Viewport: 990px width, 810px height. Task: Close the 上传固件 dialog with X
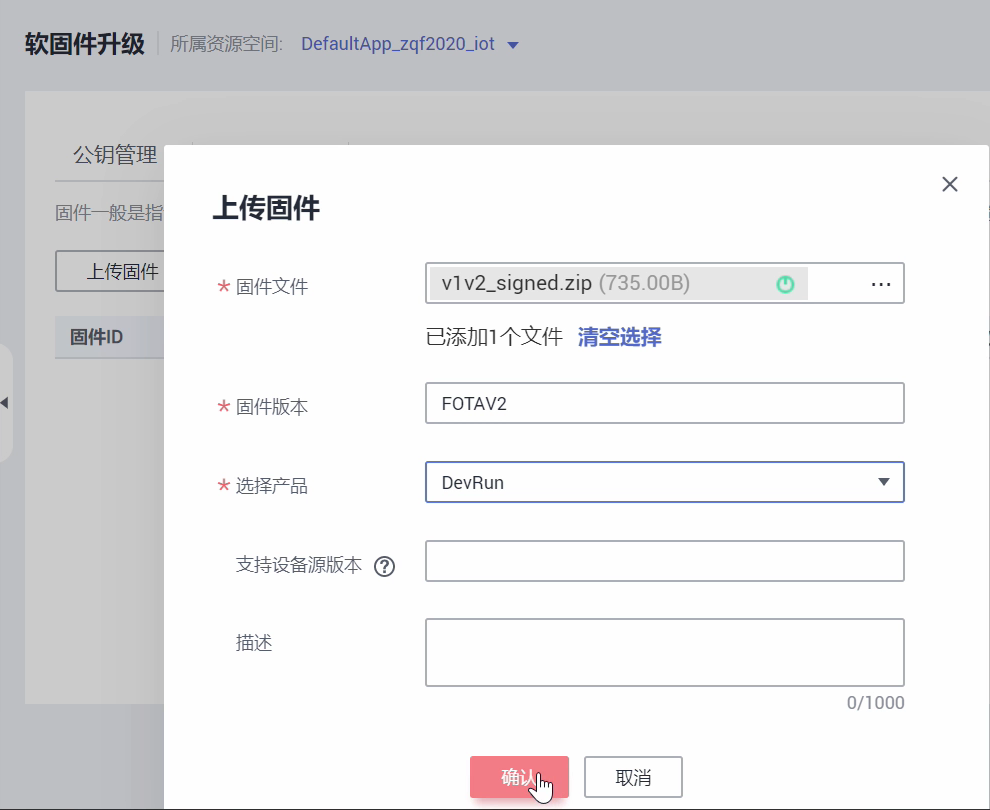(x=950, y=184)
